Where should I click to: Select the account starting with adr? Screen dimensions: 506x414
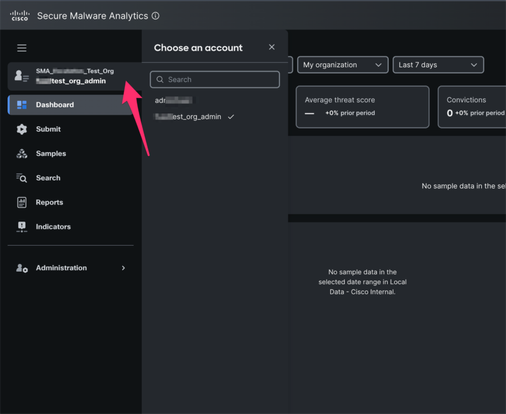click(x=173, y=100)
